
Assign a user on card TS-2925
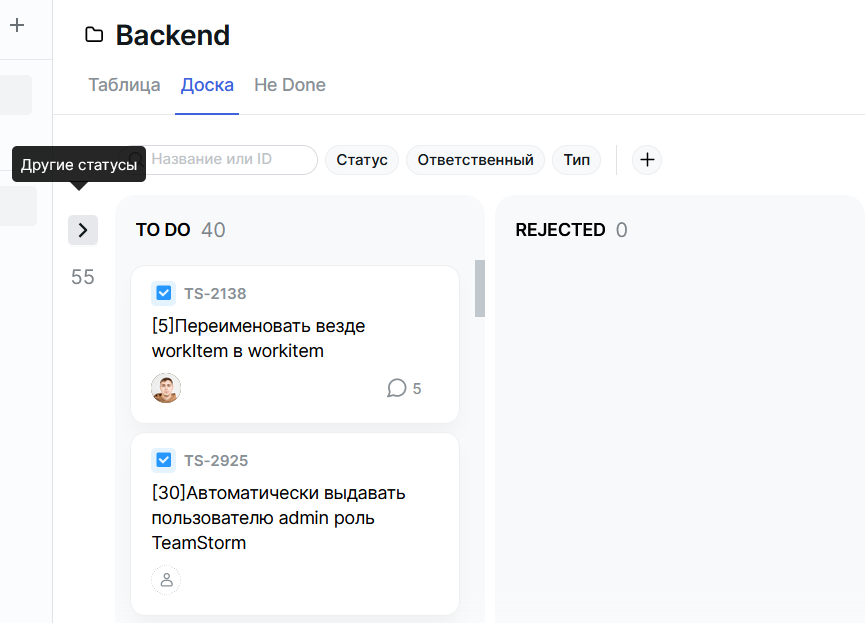pyautogui.click(x=166, y=580)
